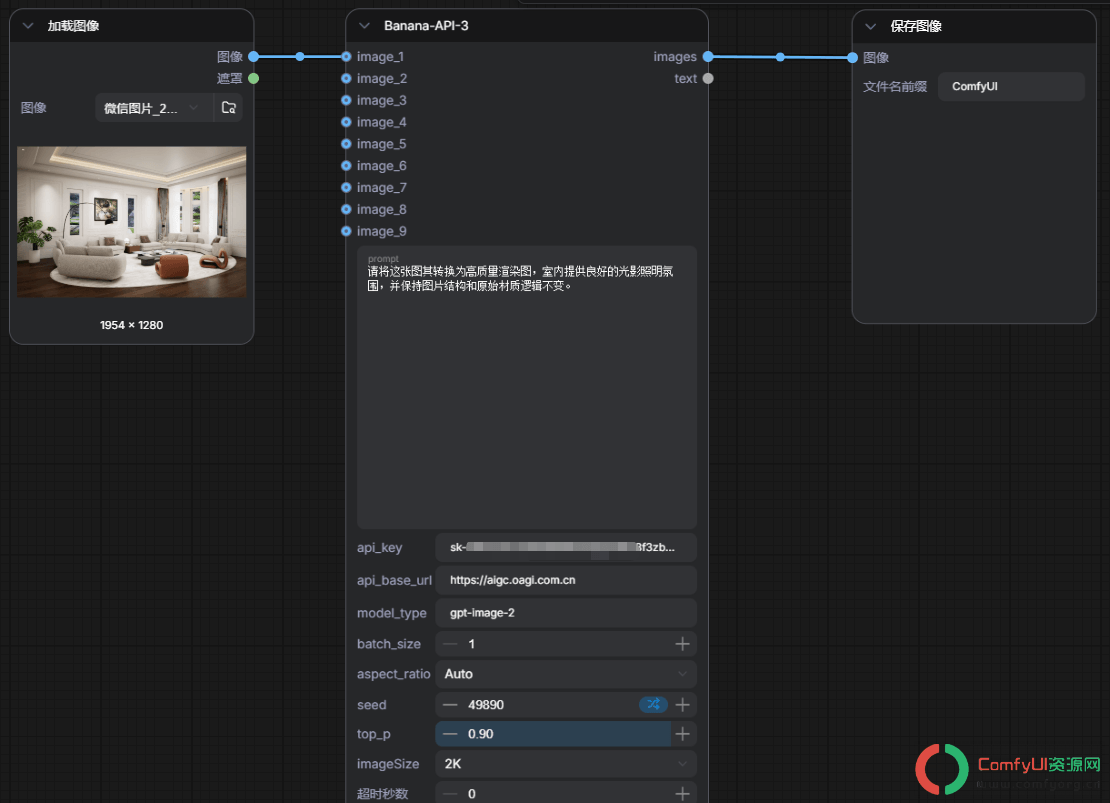Click the text output socket
Screen dimensions: 1110x803
pos(708,79)
